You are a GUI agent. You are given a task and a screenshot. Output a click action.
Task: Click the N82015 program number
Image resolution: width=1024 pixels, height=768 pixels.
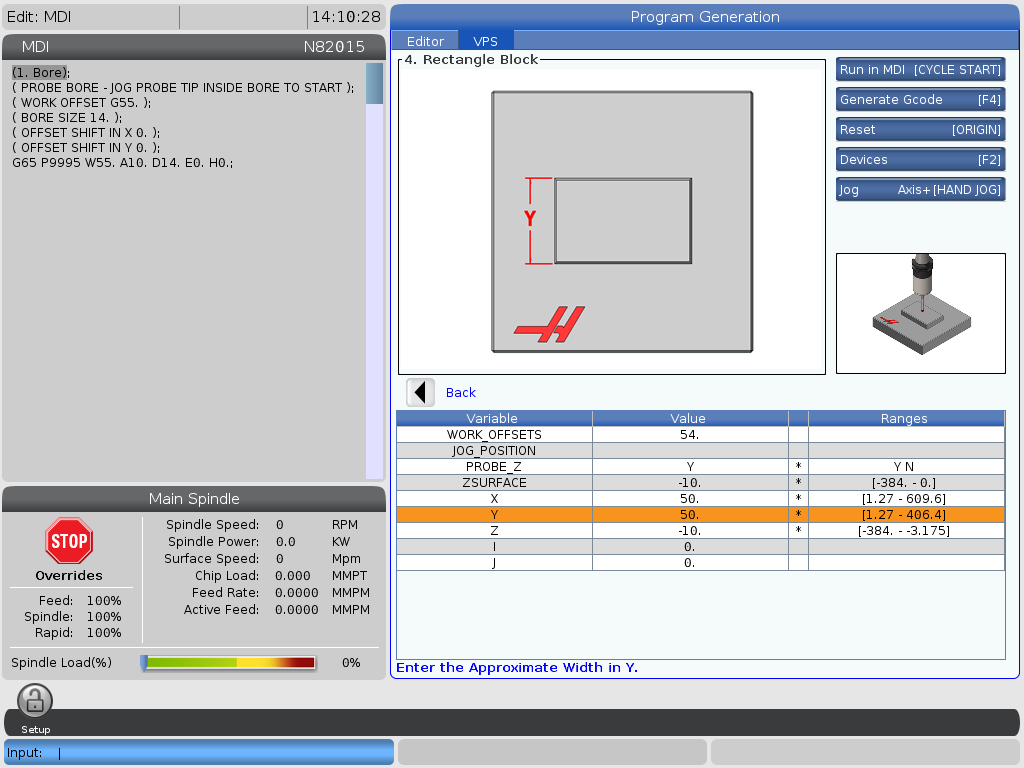point(334,47)
